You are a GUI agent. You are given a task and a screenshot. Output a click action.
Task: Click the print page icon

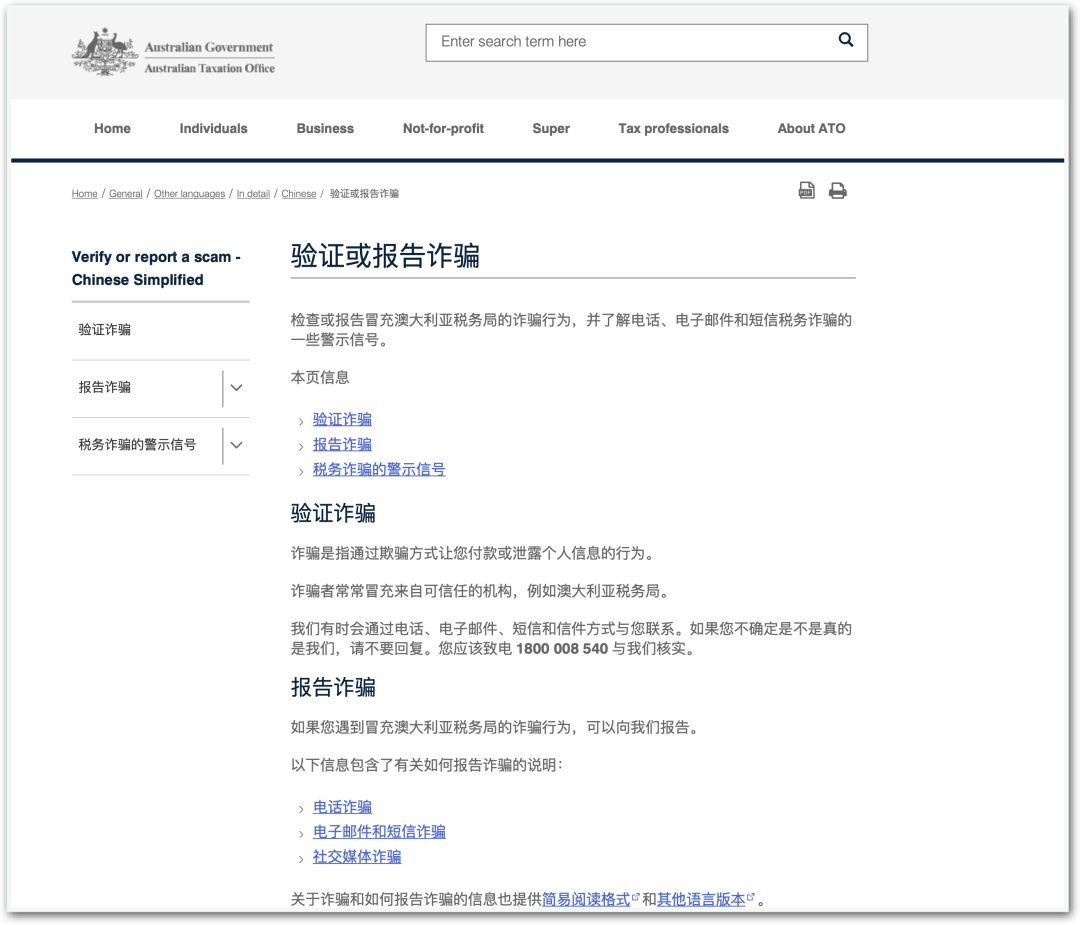(x=838, y=191)
